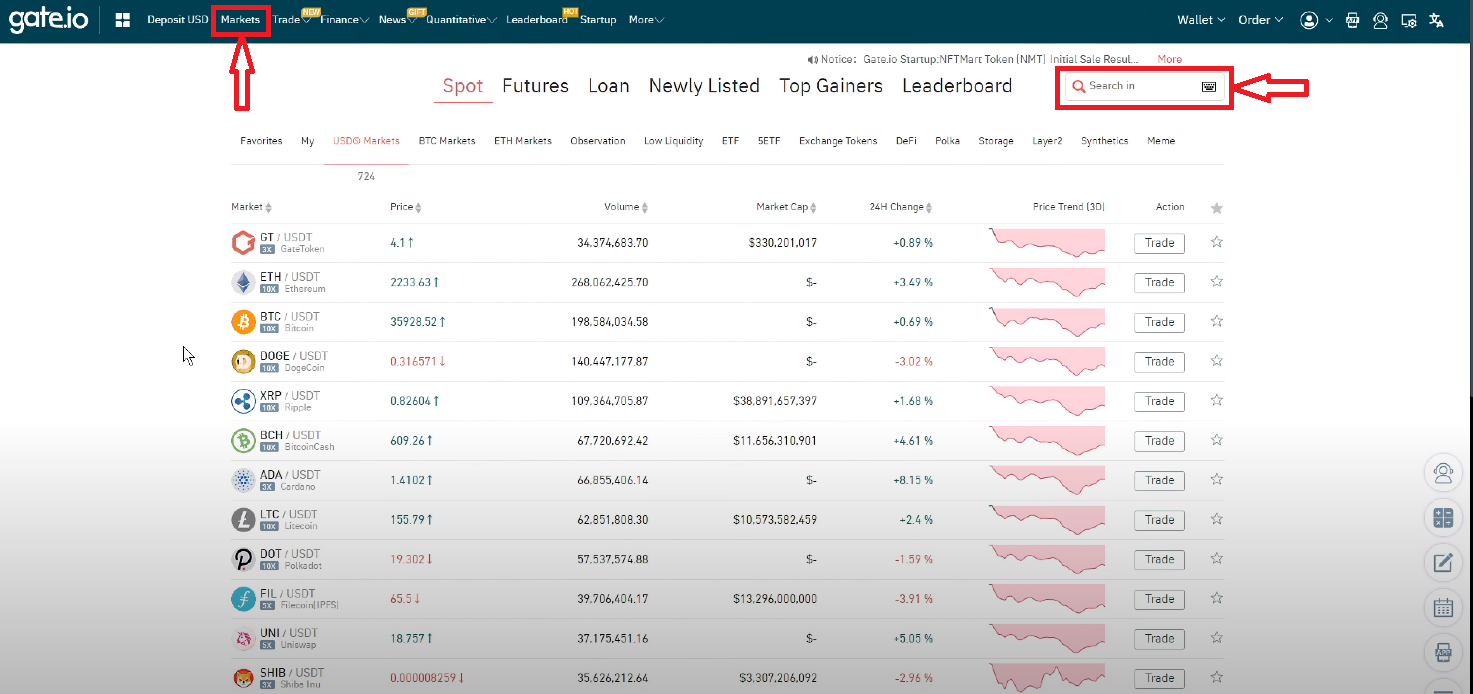
Task: Open Deposit USD in the header
Action: (x=177, y=20)
